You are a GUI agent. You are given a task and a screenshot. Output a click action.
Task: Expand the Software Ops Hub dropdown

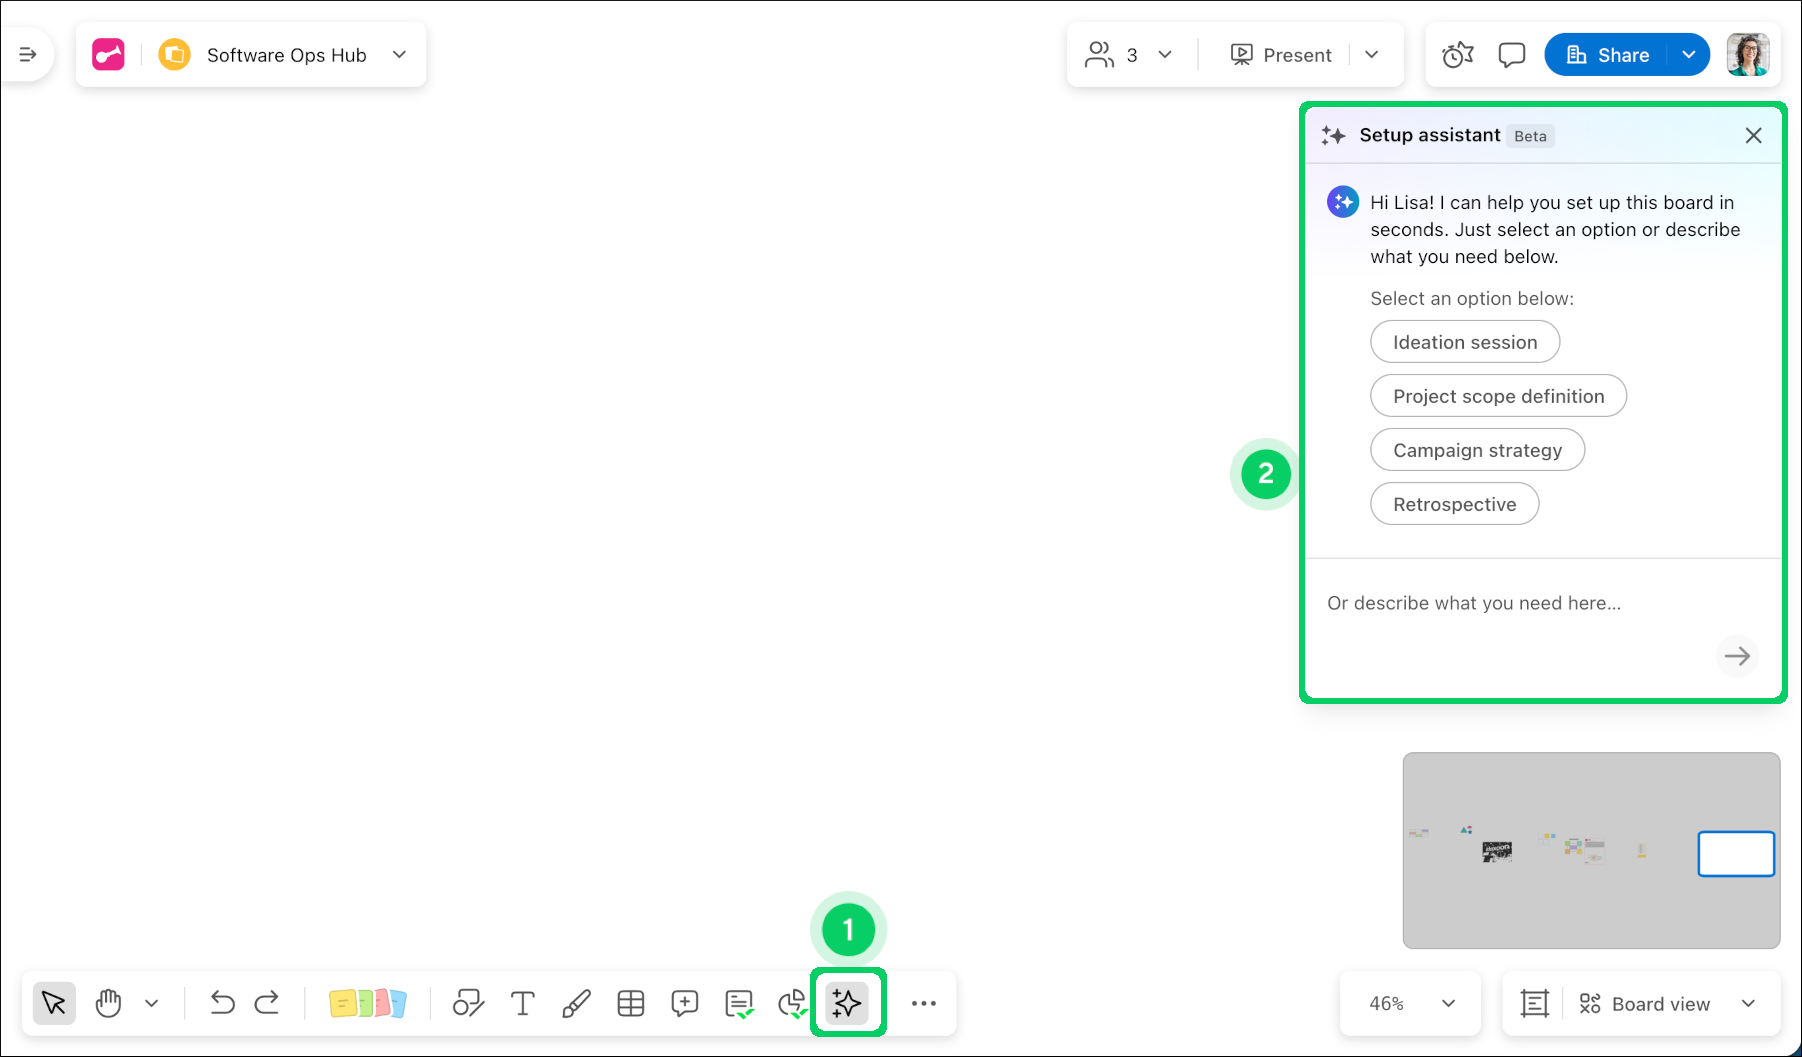click(x=399, y=55)
